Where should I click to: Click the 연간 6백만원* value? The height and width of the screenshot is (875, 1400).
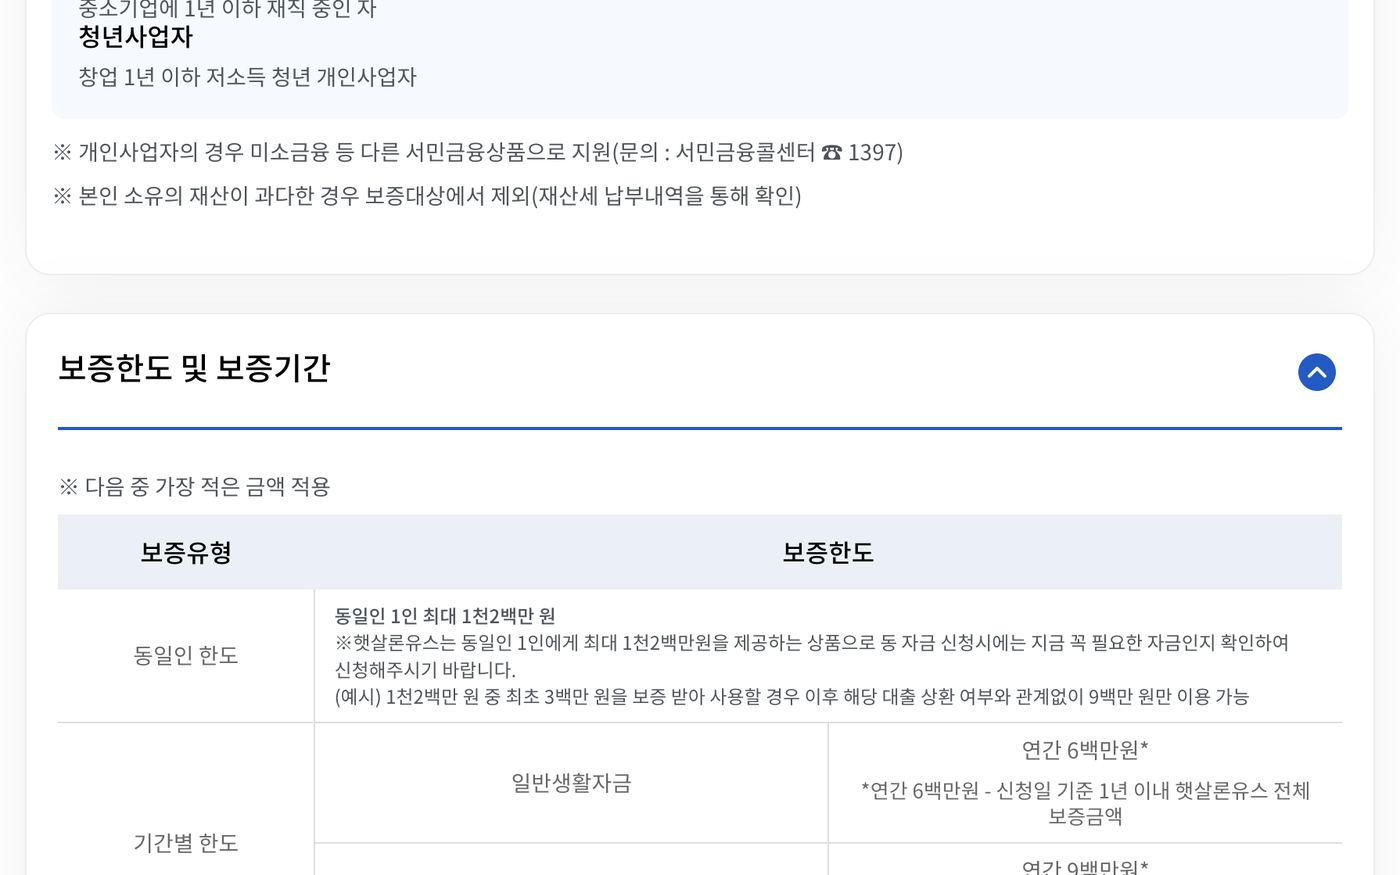(x=1085, y=750)
